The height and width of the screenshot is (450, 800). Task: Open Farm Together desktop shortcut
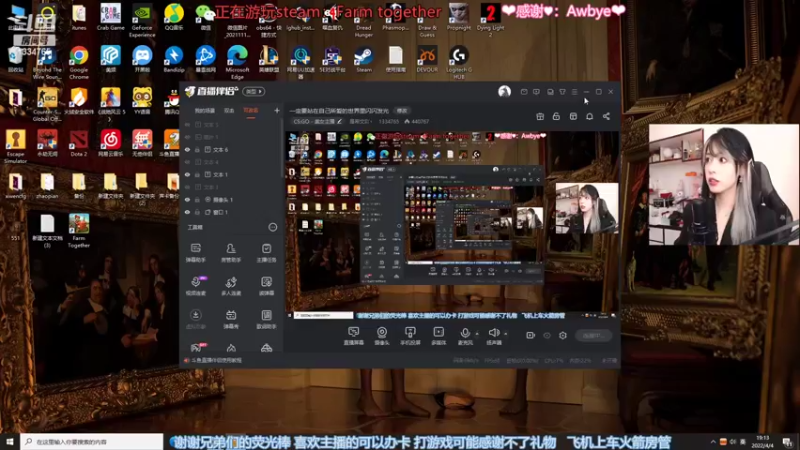79,231
